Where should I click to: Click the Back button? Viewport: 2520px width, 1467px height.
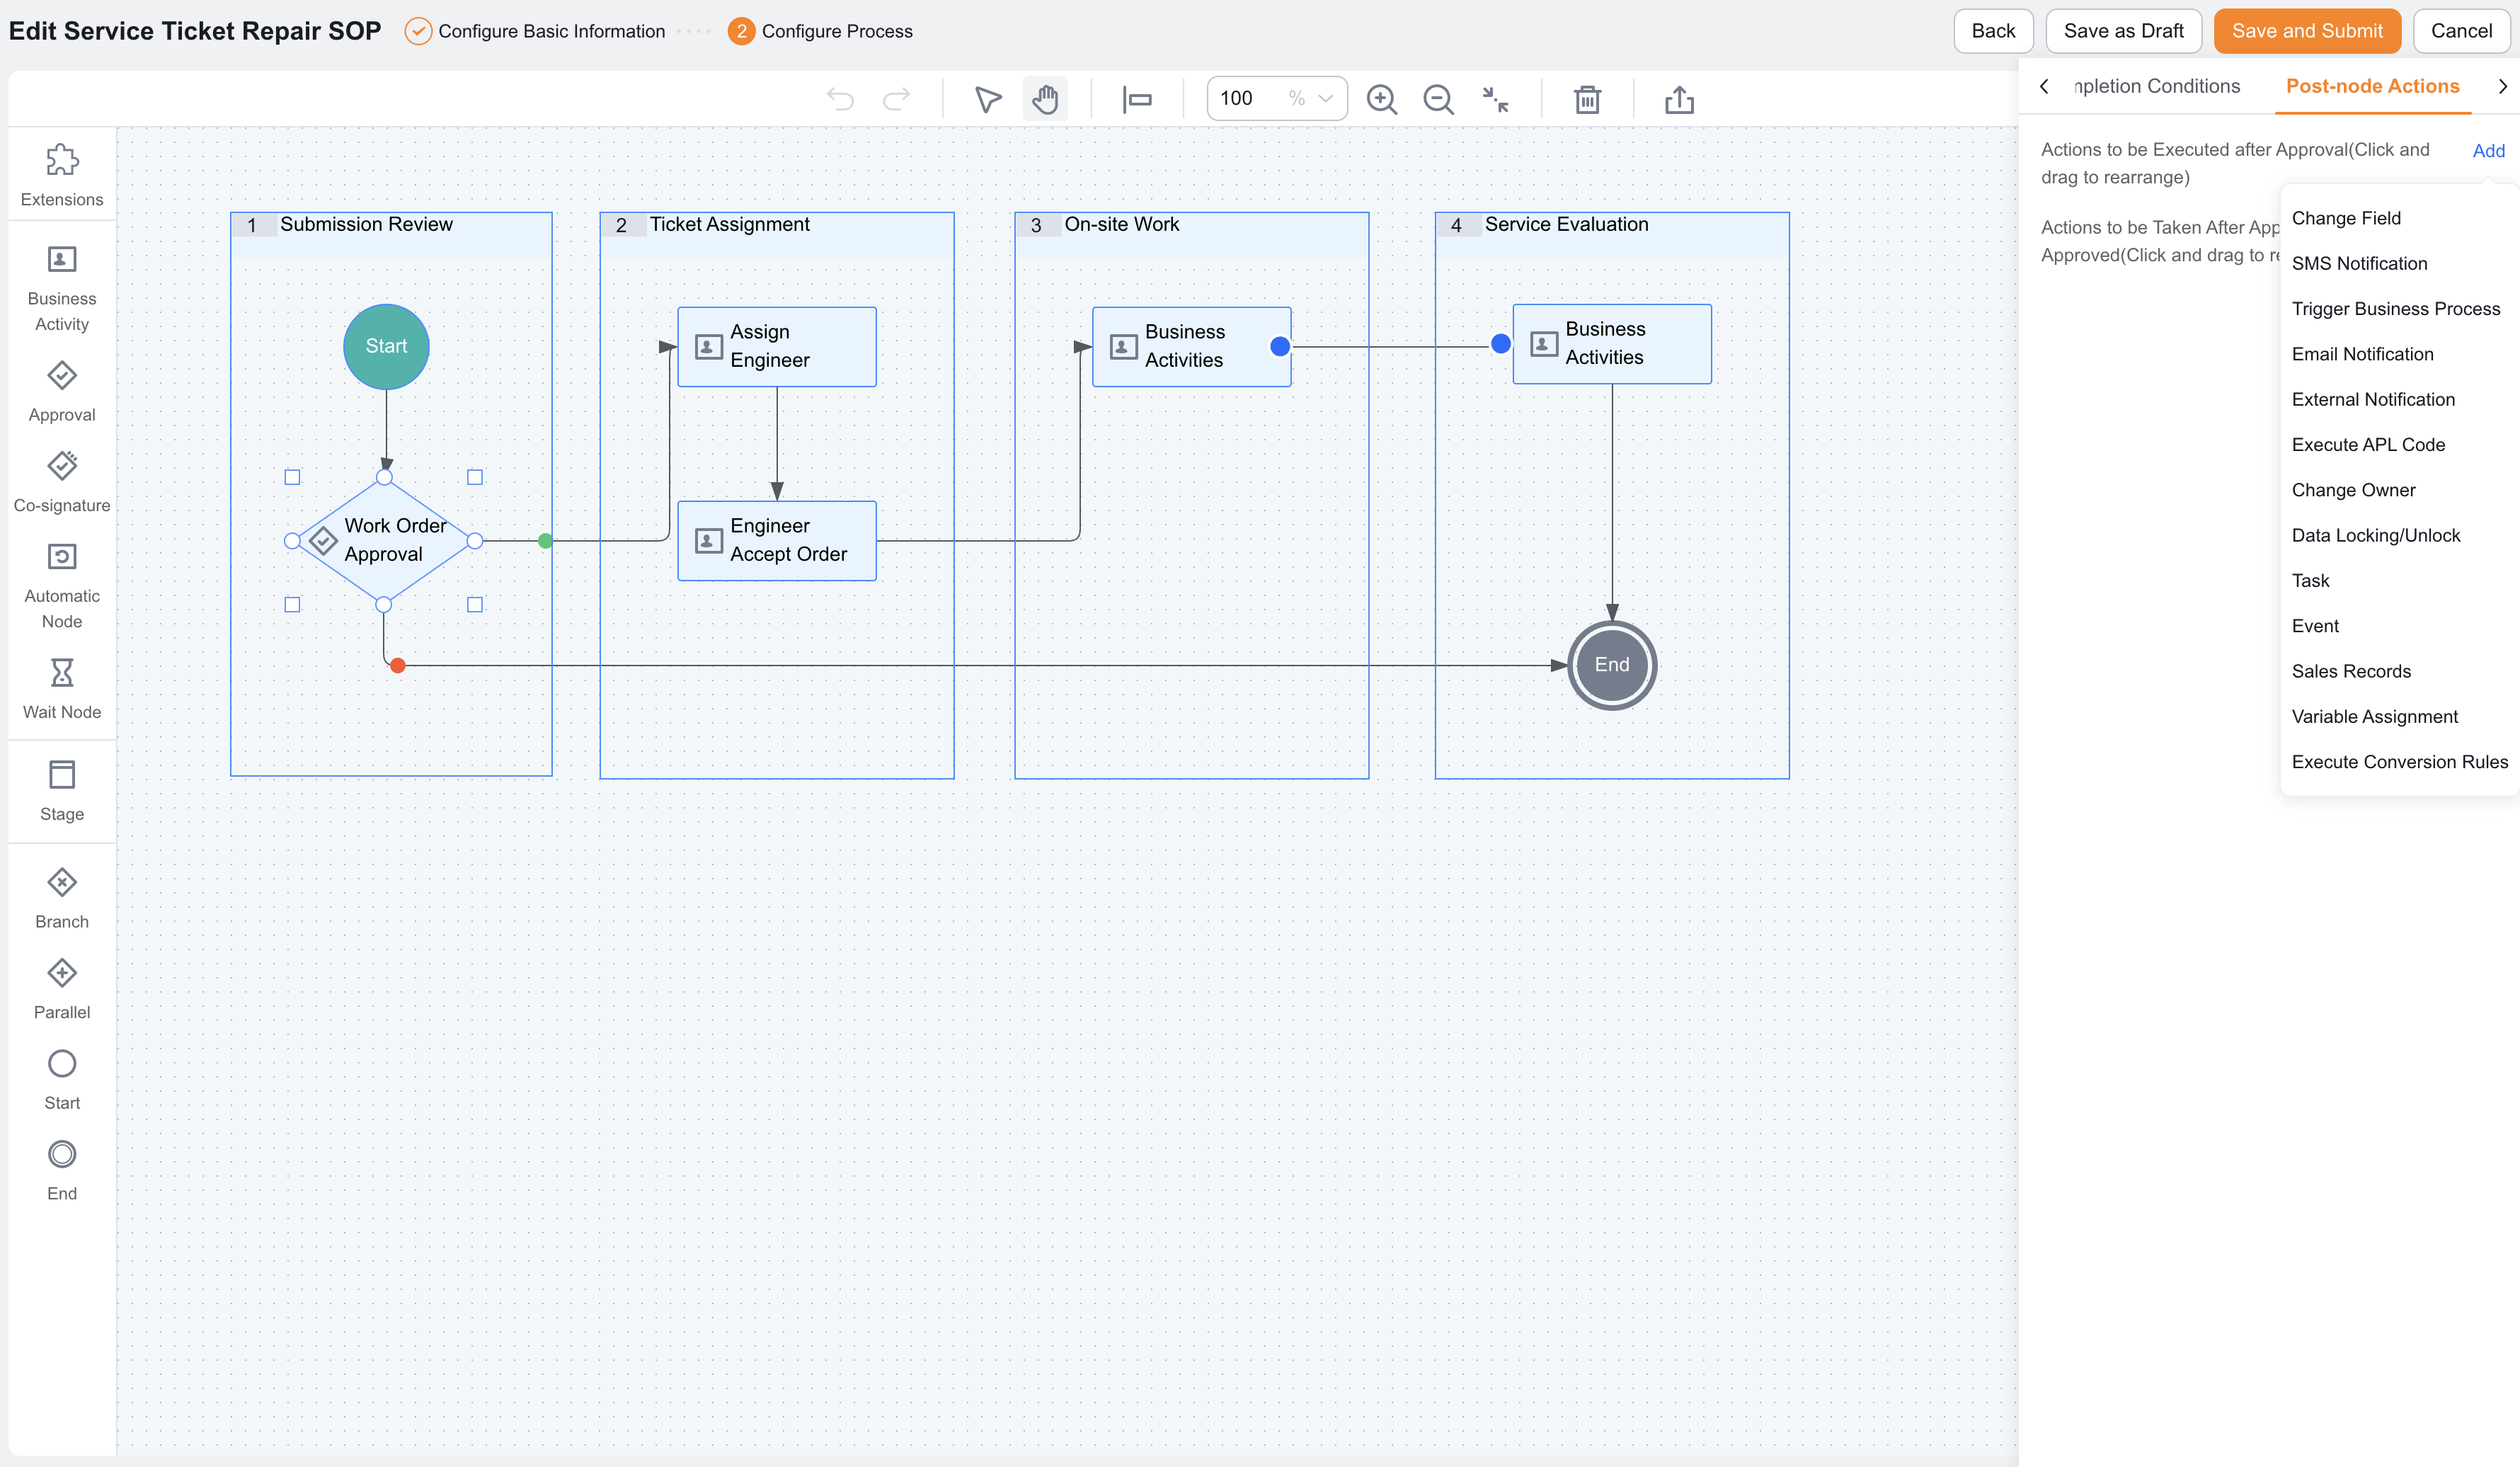click(1993, 31)
